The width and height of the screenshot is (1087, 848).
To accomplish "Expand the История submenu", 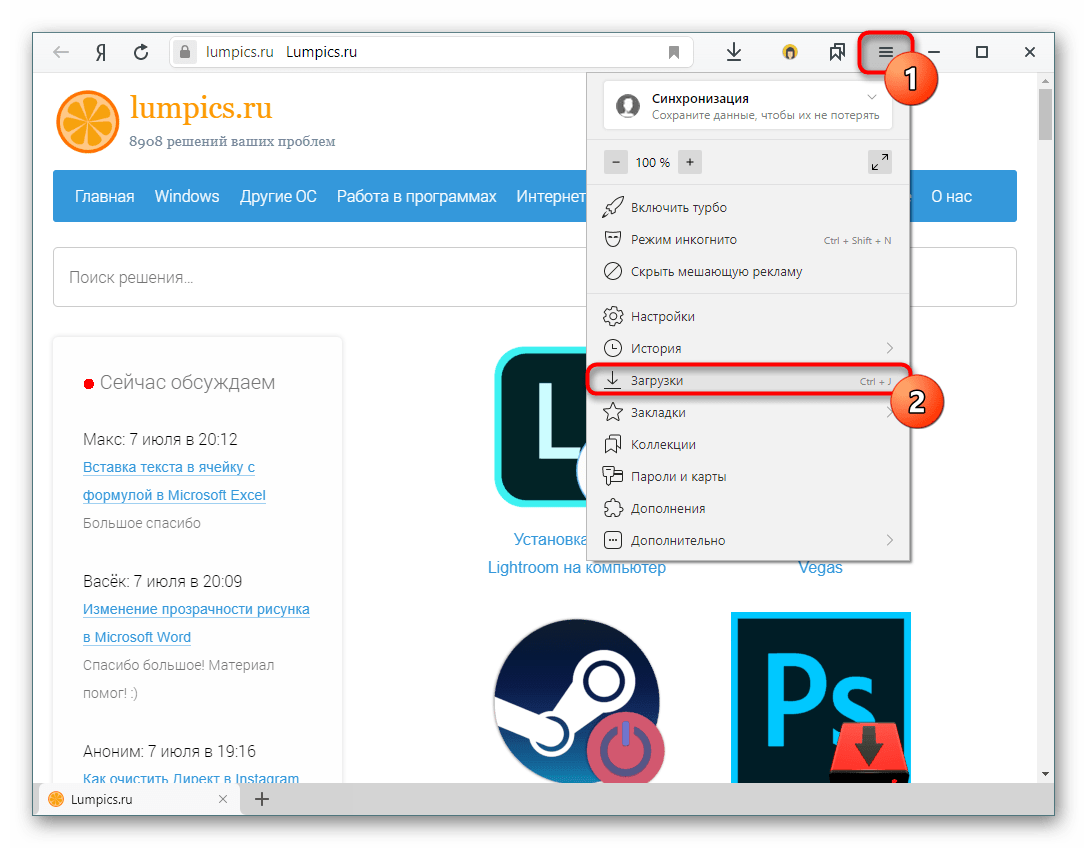I will (x=889, y=348).
